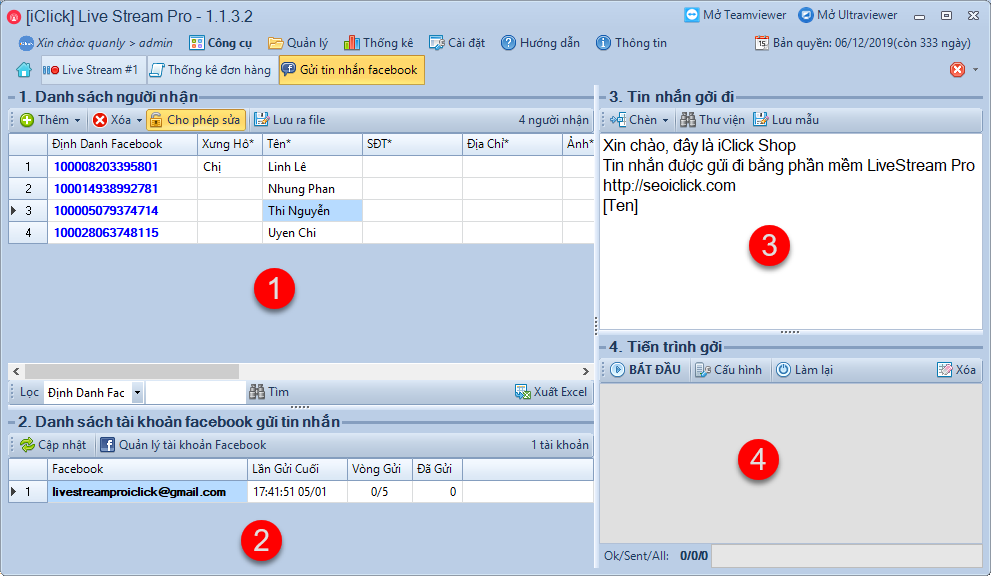
Task: Click the Lần Gửi Cuối column header
Action: (297, 469)
